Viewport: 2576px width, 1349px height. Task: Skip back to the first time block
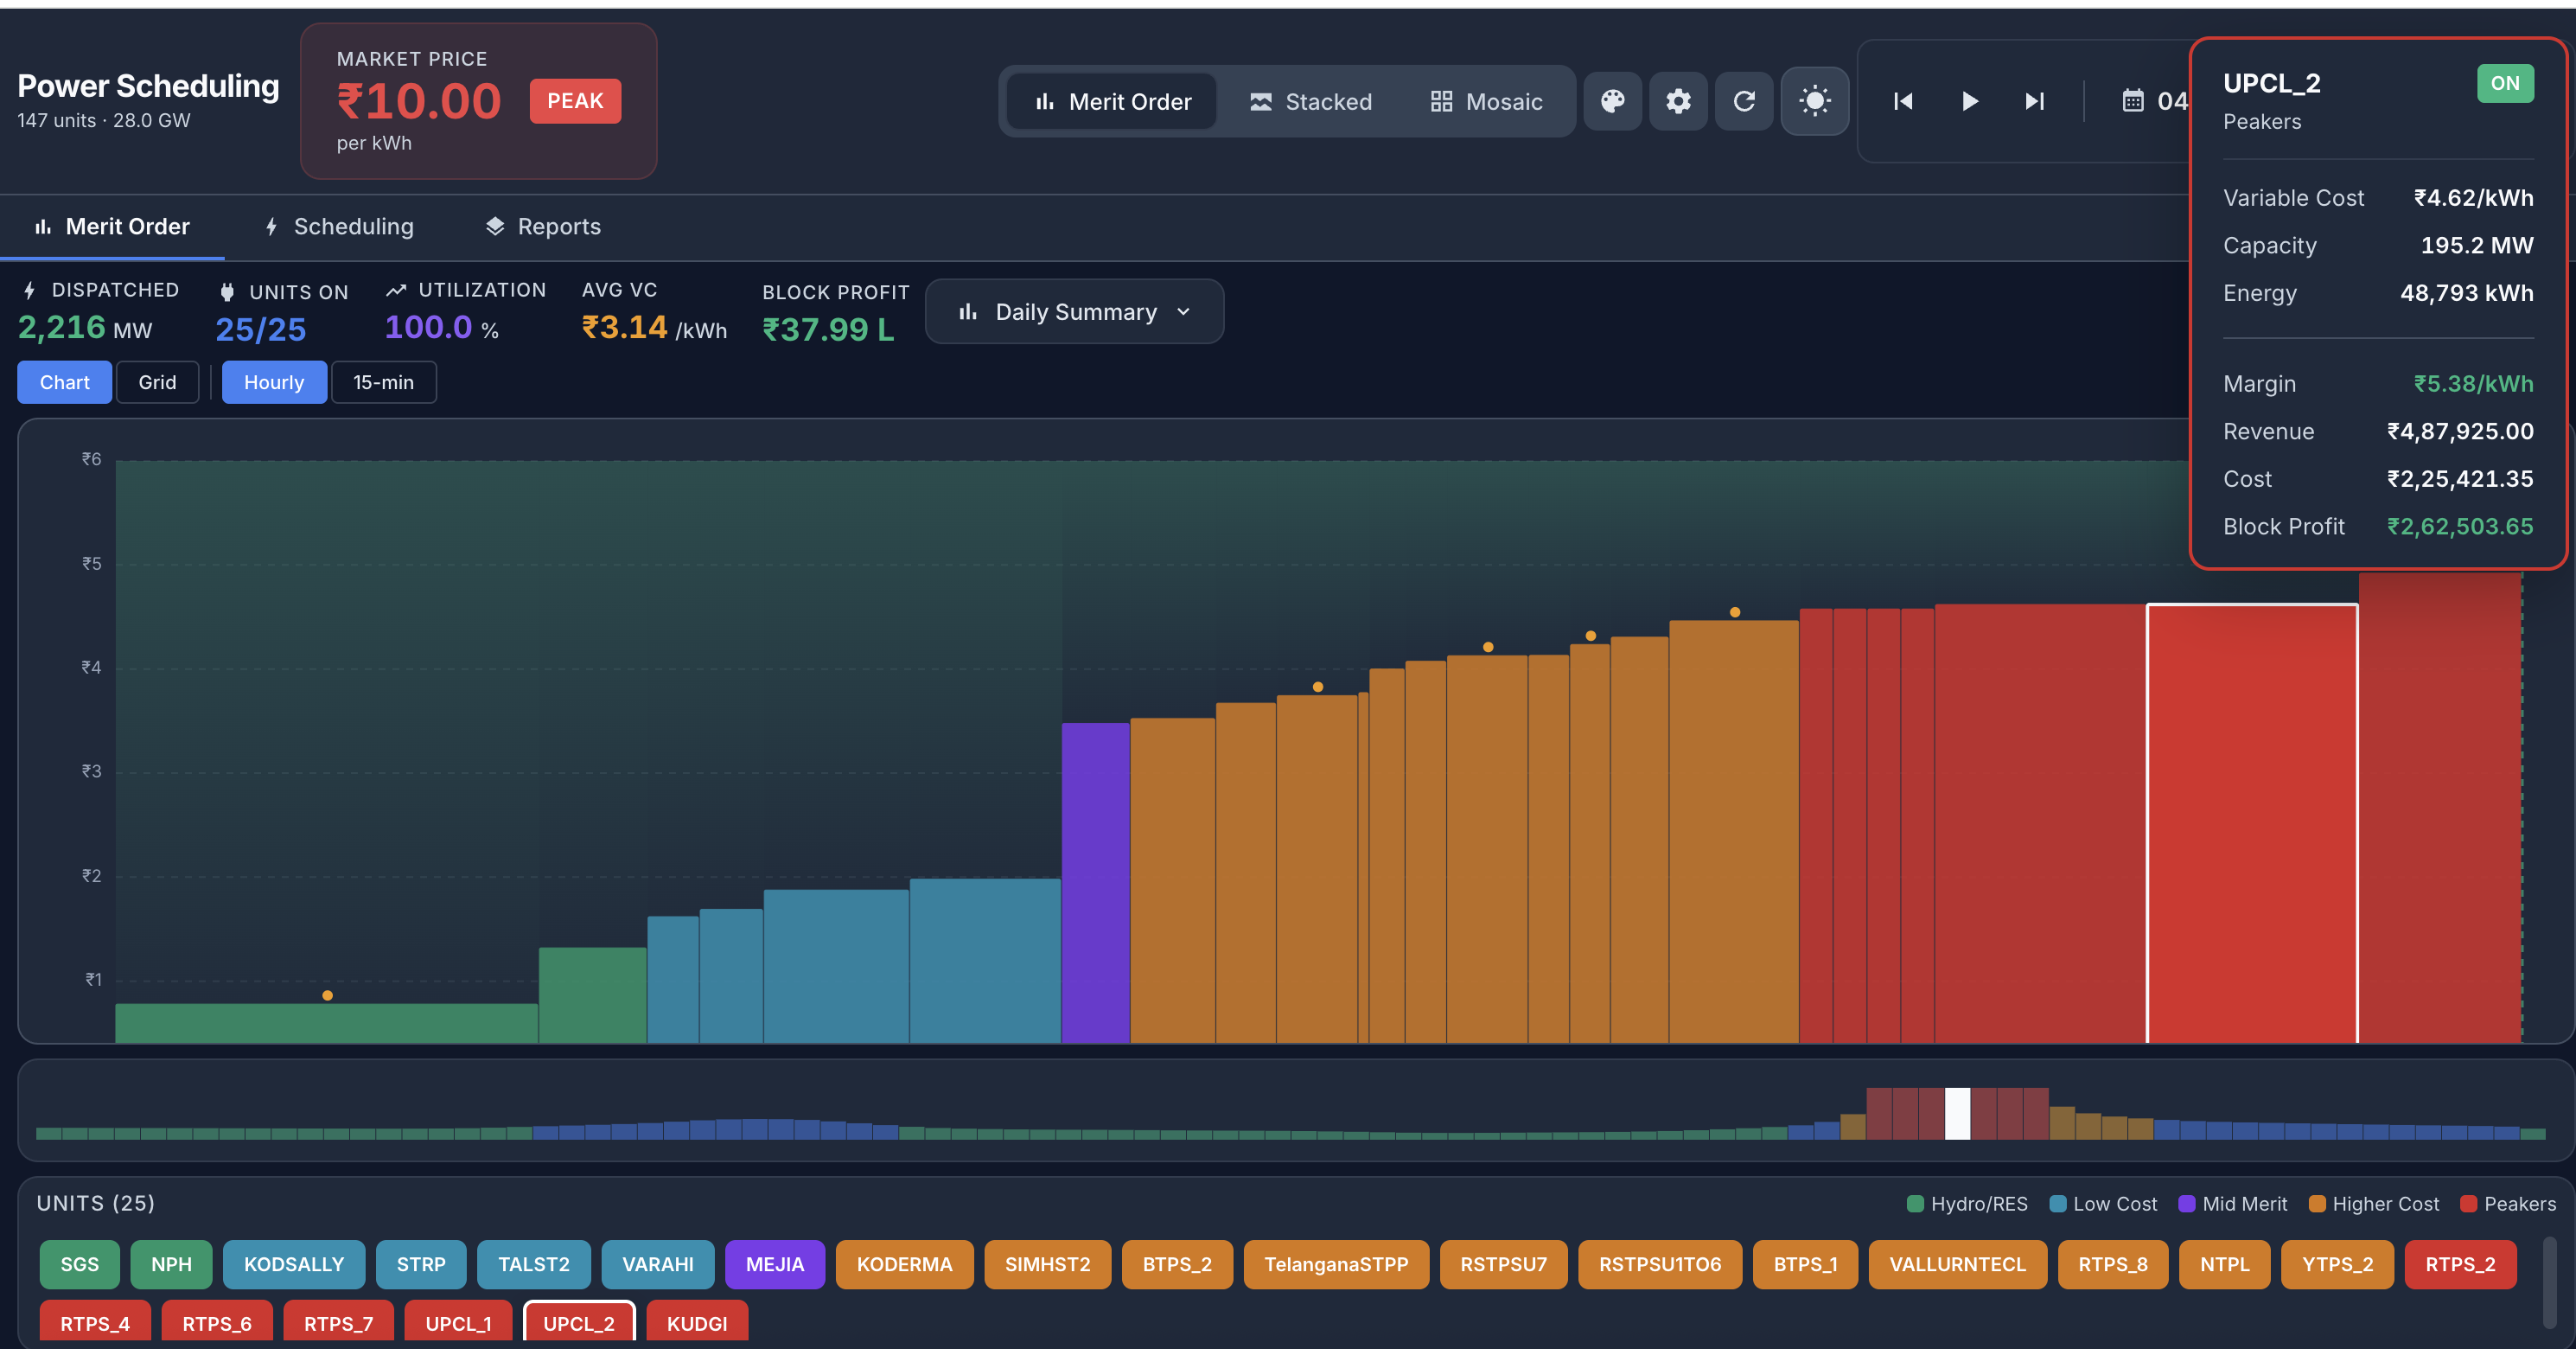point(1903,101)
